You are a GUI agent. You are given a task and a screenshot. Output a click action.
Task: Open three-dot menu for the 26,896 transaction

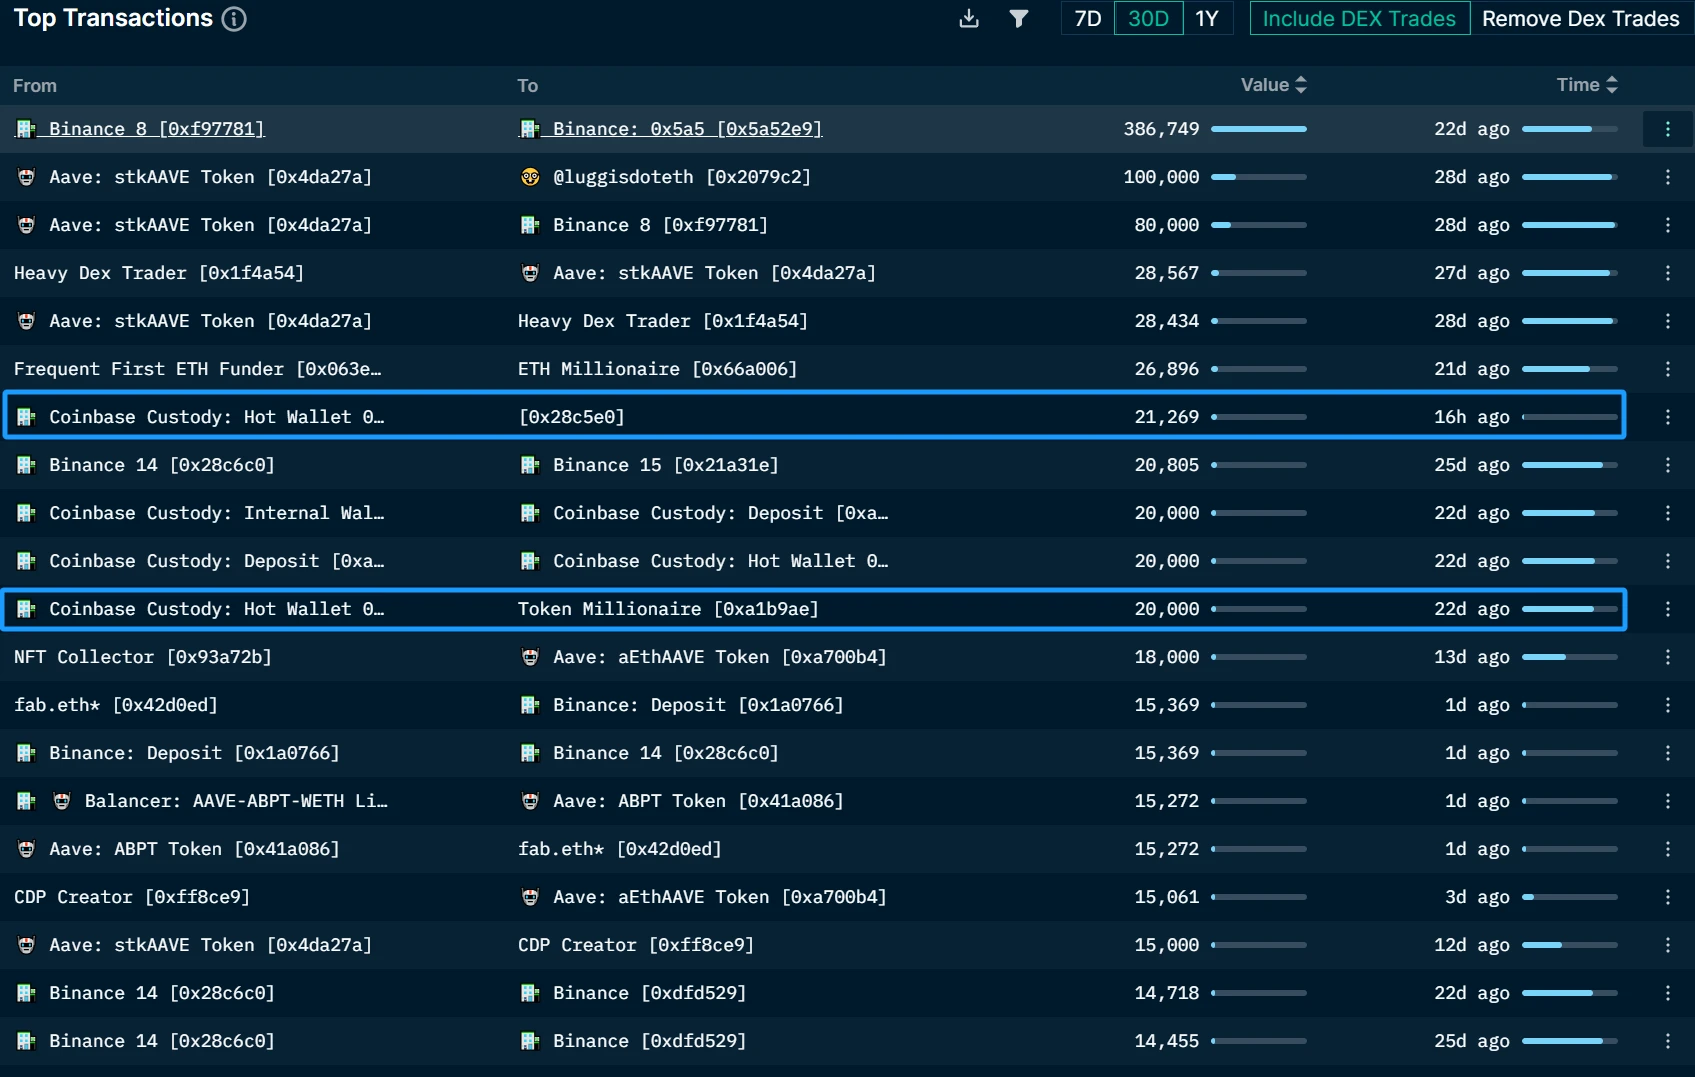1667,369
